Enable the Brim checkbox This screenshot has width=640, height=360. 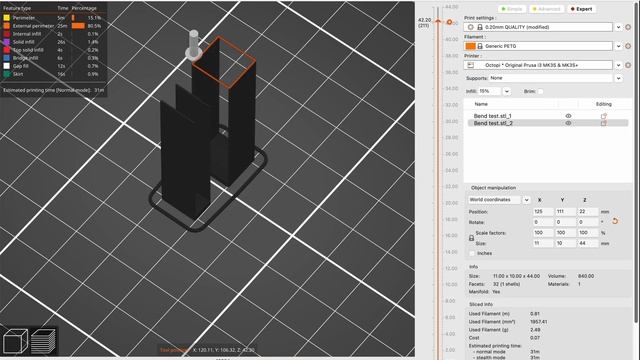(x=540, y=91)
